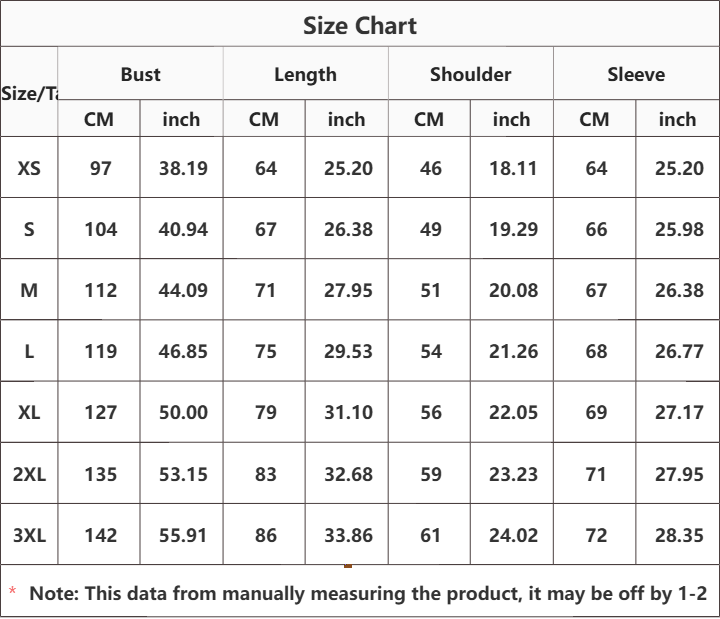Select the Bust column header

click(x=141, y=74)
